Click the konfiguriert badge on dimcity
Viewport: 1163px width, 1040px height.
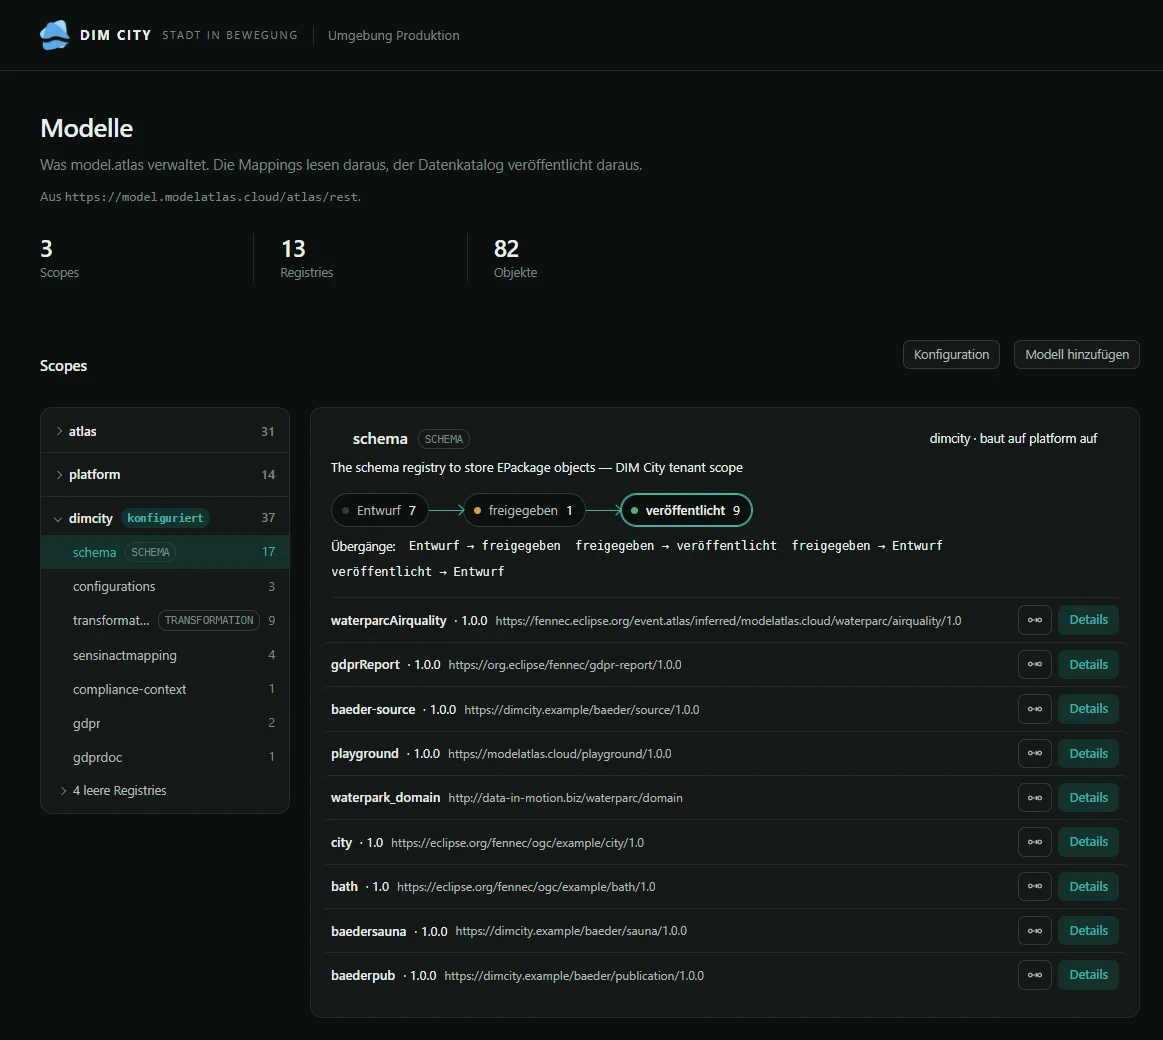[165, 518]
